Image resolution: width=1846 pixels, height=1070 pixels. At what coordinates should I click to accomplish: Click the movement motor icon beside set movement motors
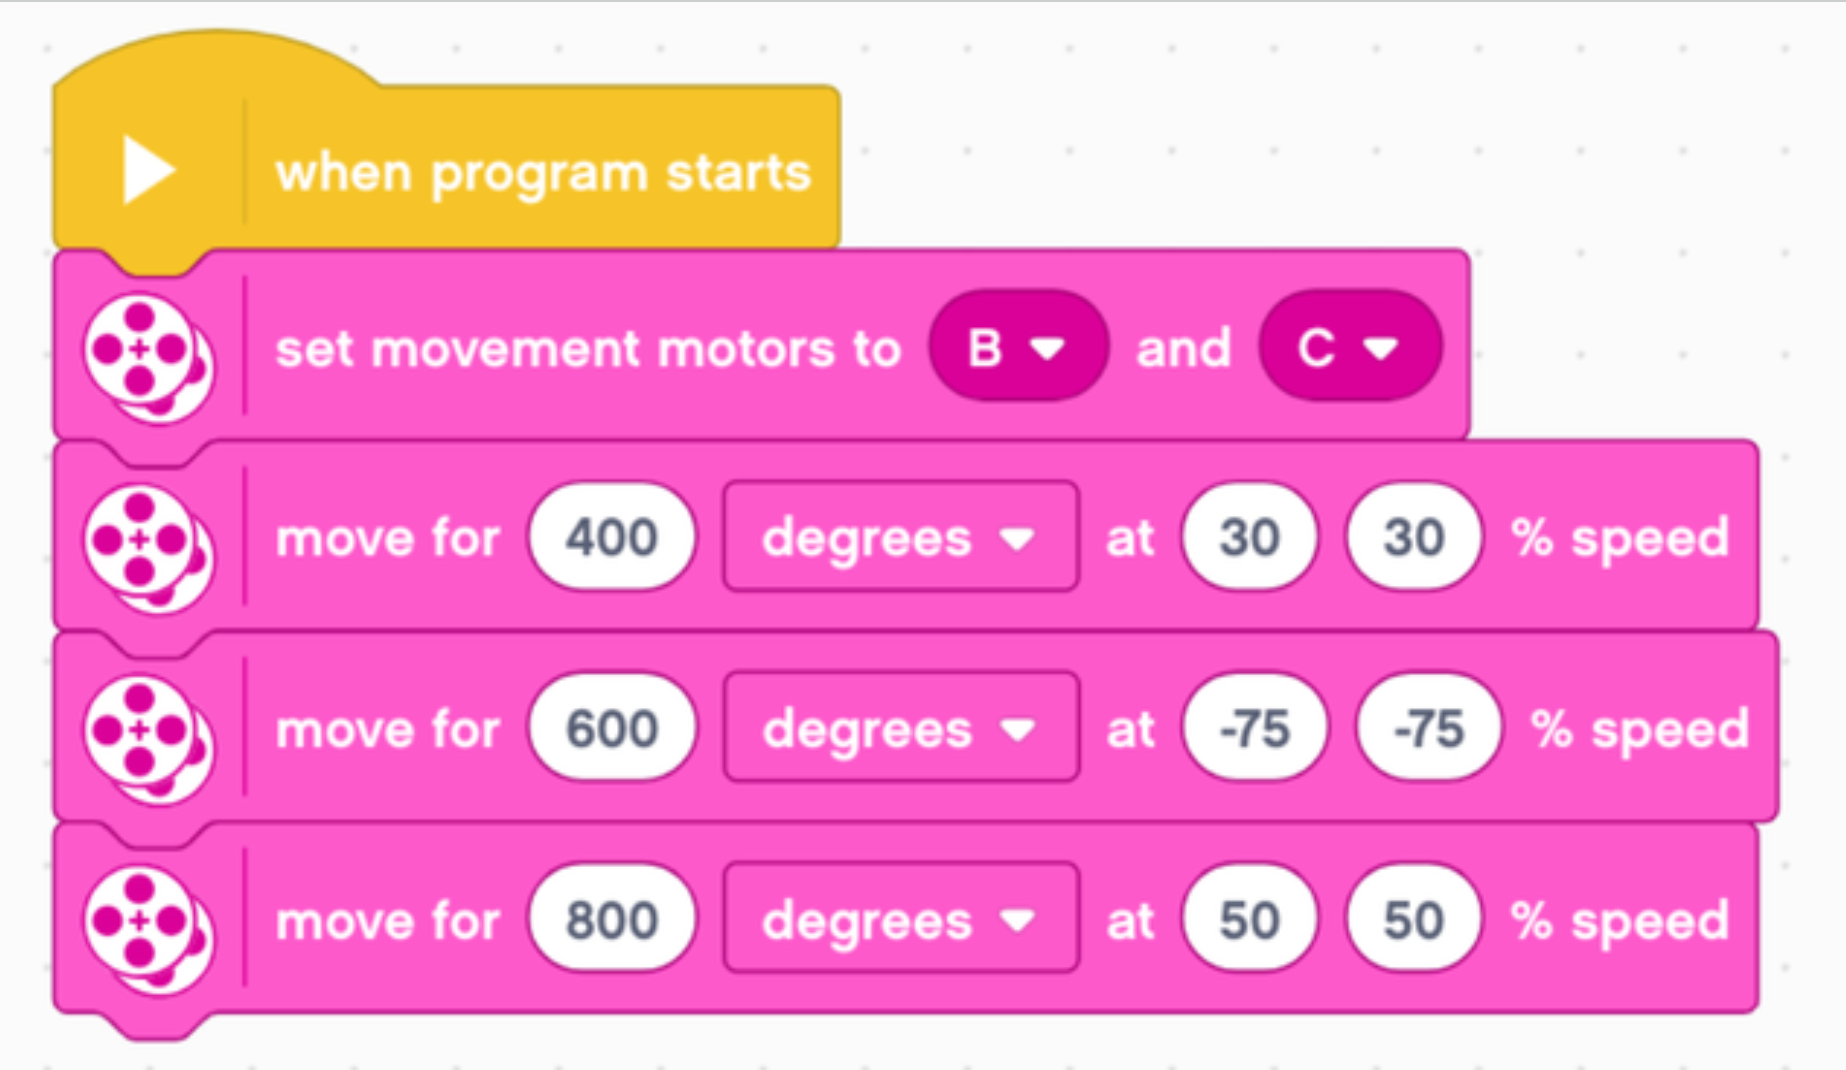coord(146,348)
